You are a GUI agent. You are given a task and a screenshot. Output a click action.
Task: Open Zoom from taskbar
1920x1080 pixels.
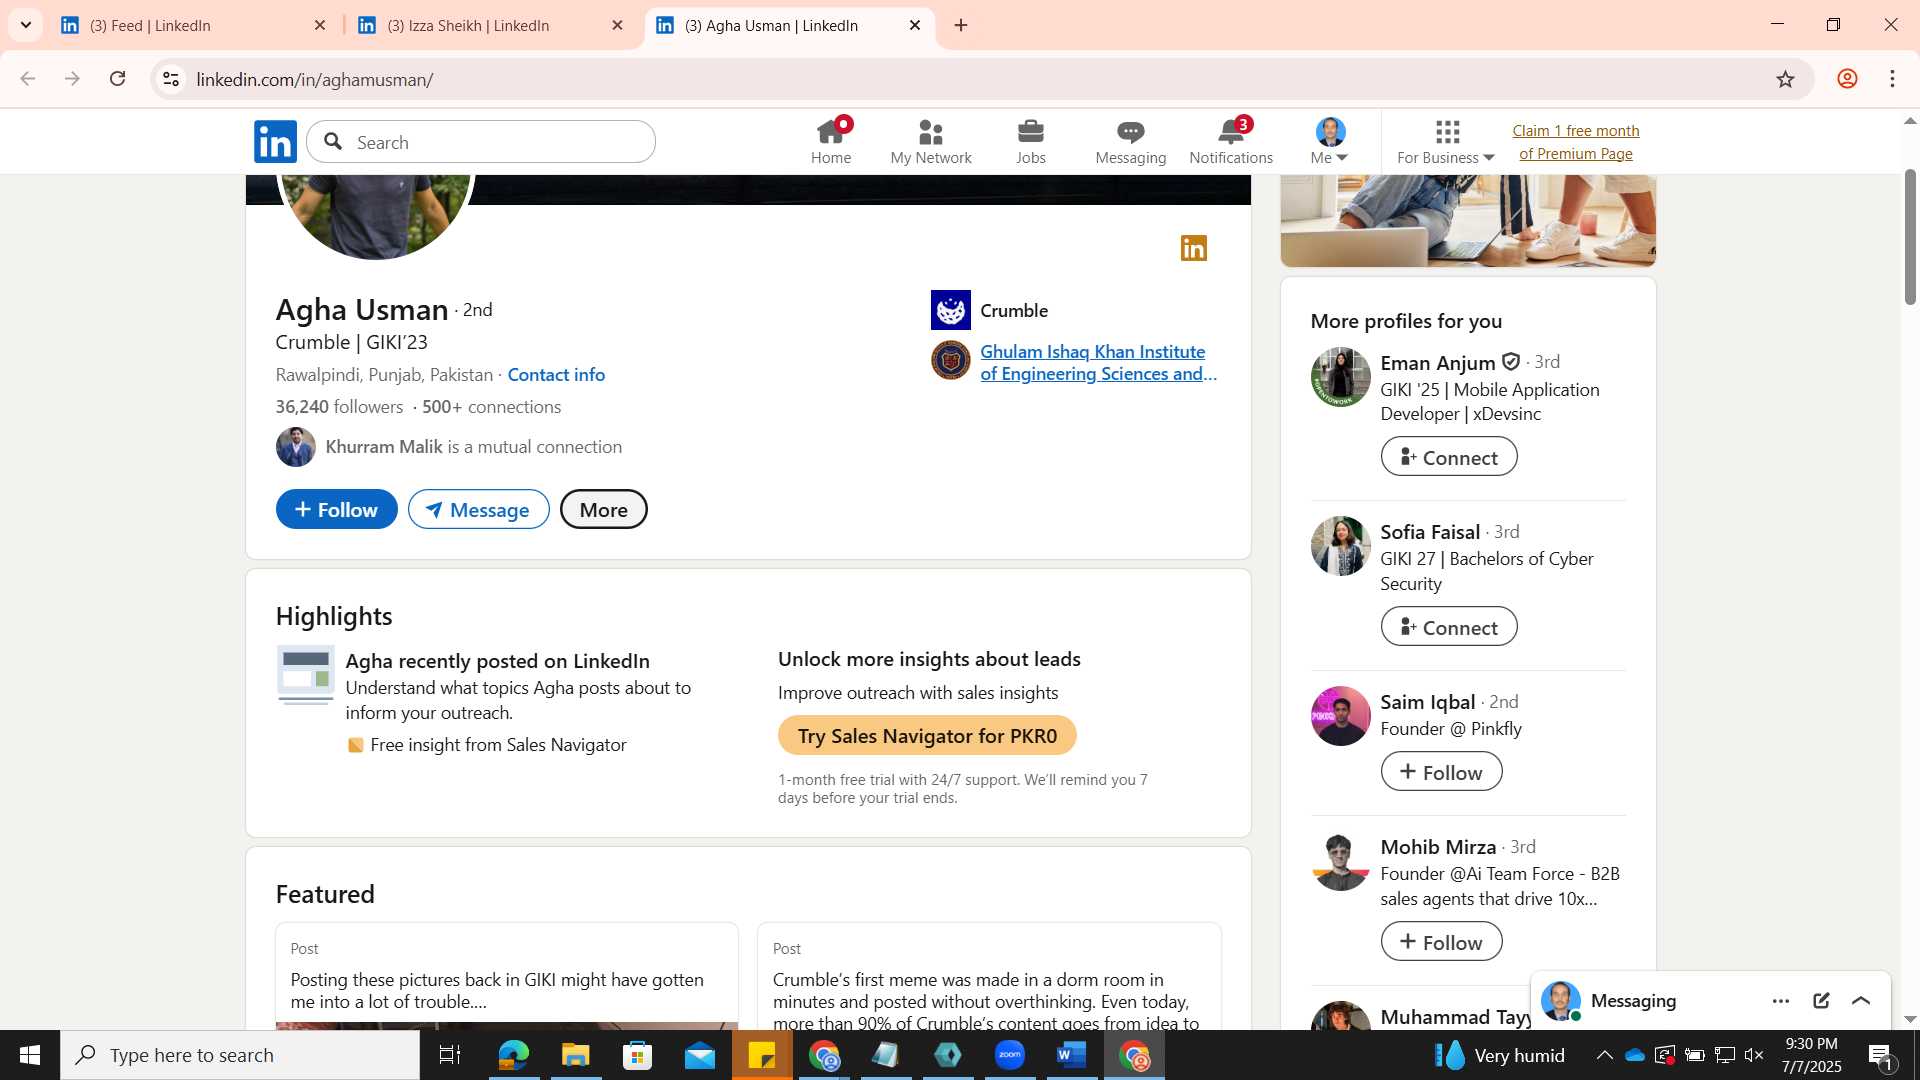1010,1055
